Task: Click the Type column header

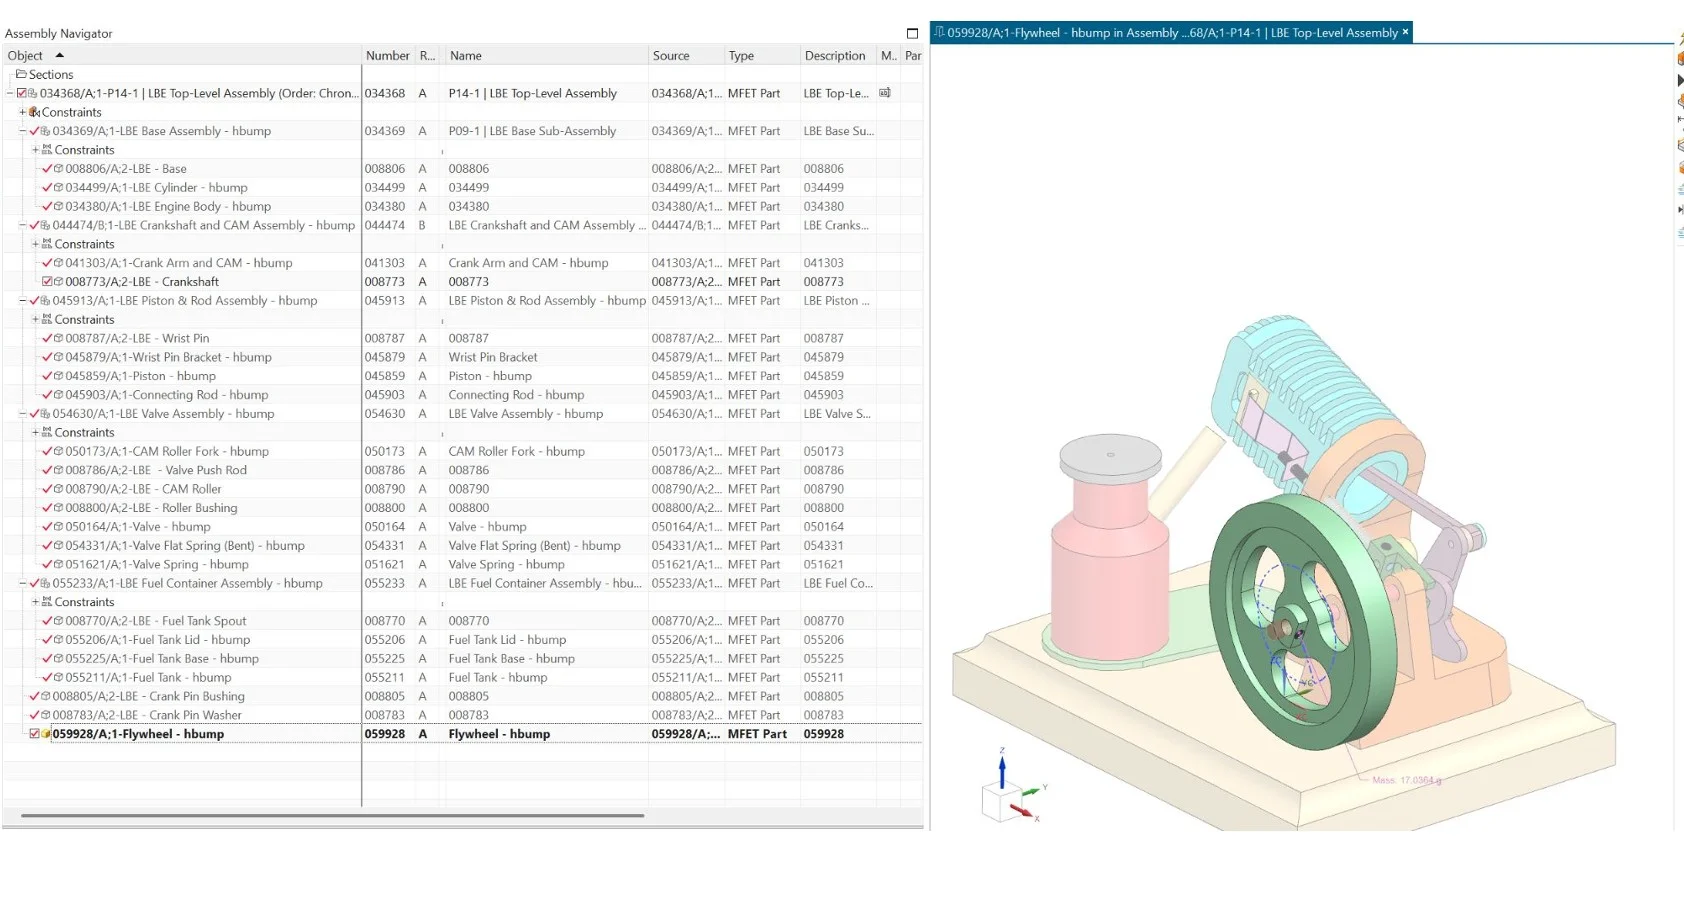Action: coord(762,56)
